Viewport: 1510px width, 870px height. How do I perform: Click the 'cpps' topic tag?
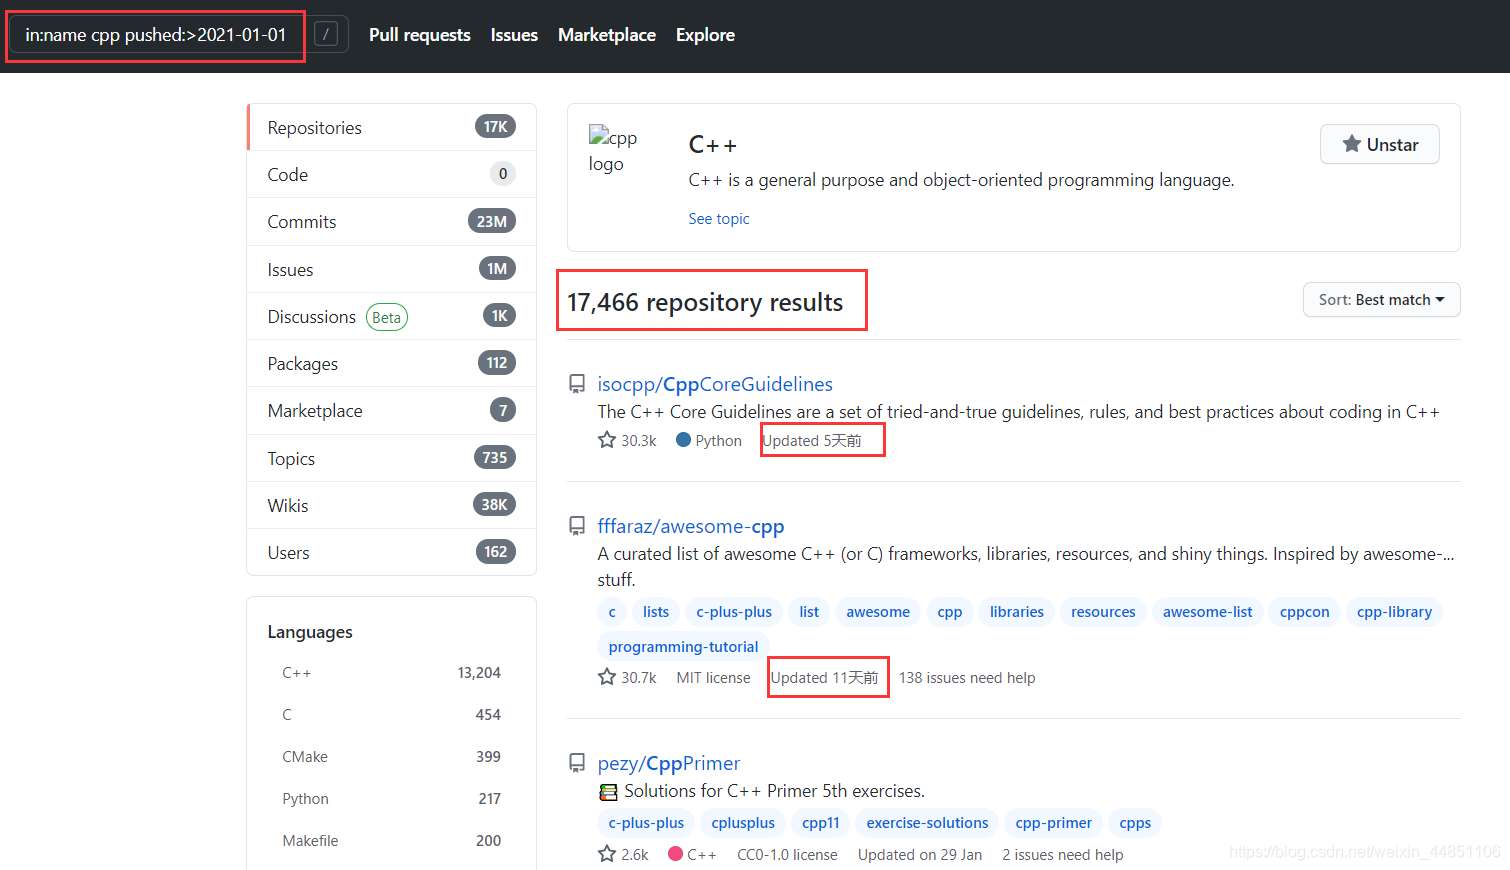(1135, 823)
